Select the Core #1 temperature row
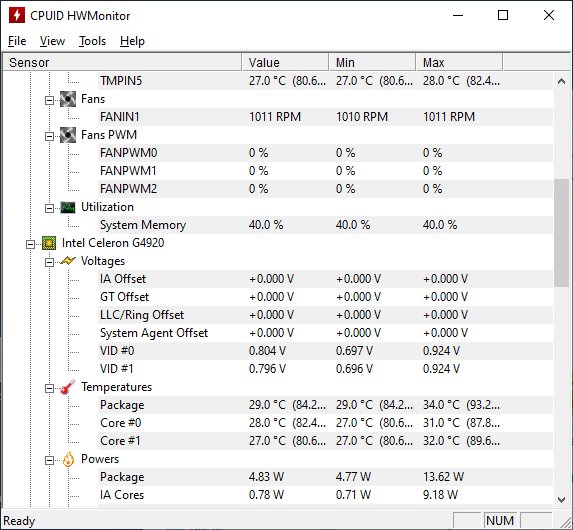 click(325, 441)
